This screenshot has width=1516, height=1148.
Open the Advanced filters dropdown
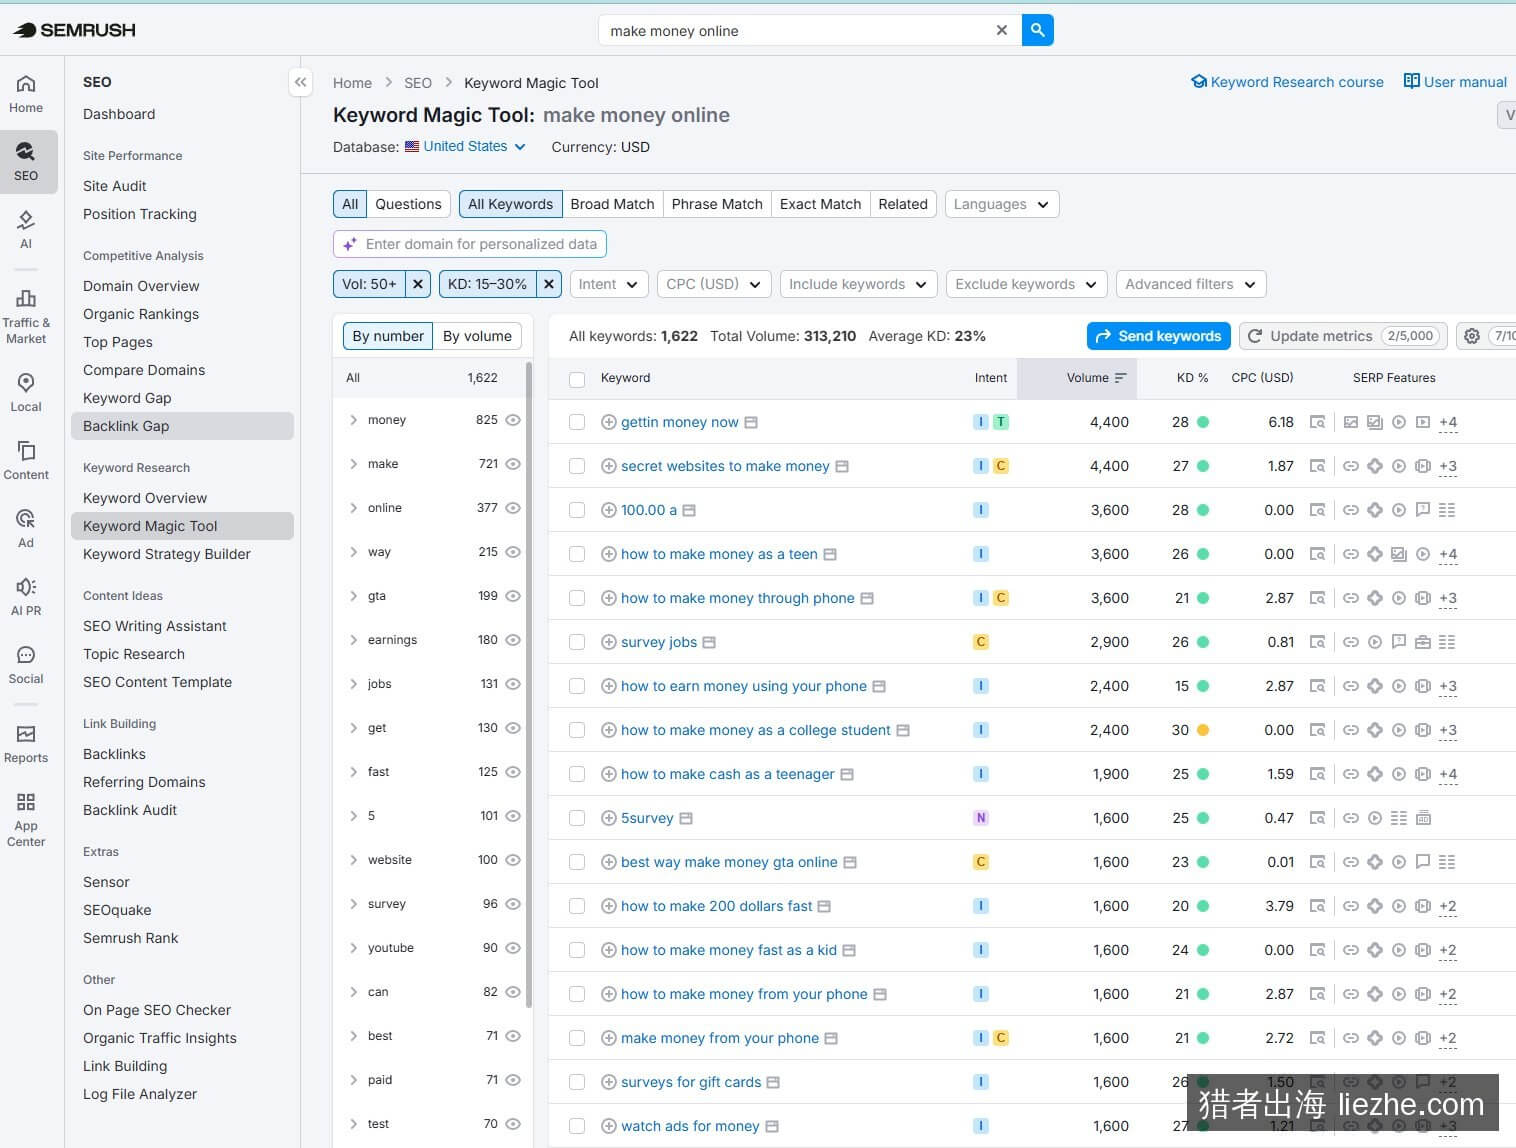tap(1191, 284)
